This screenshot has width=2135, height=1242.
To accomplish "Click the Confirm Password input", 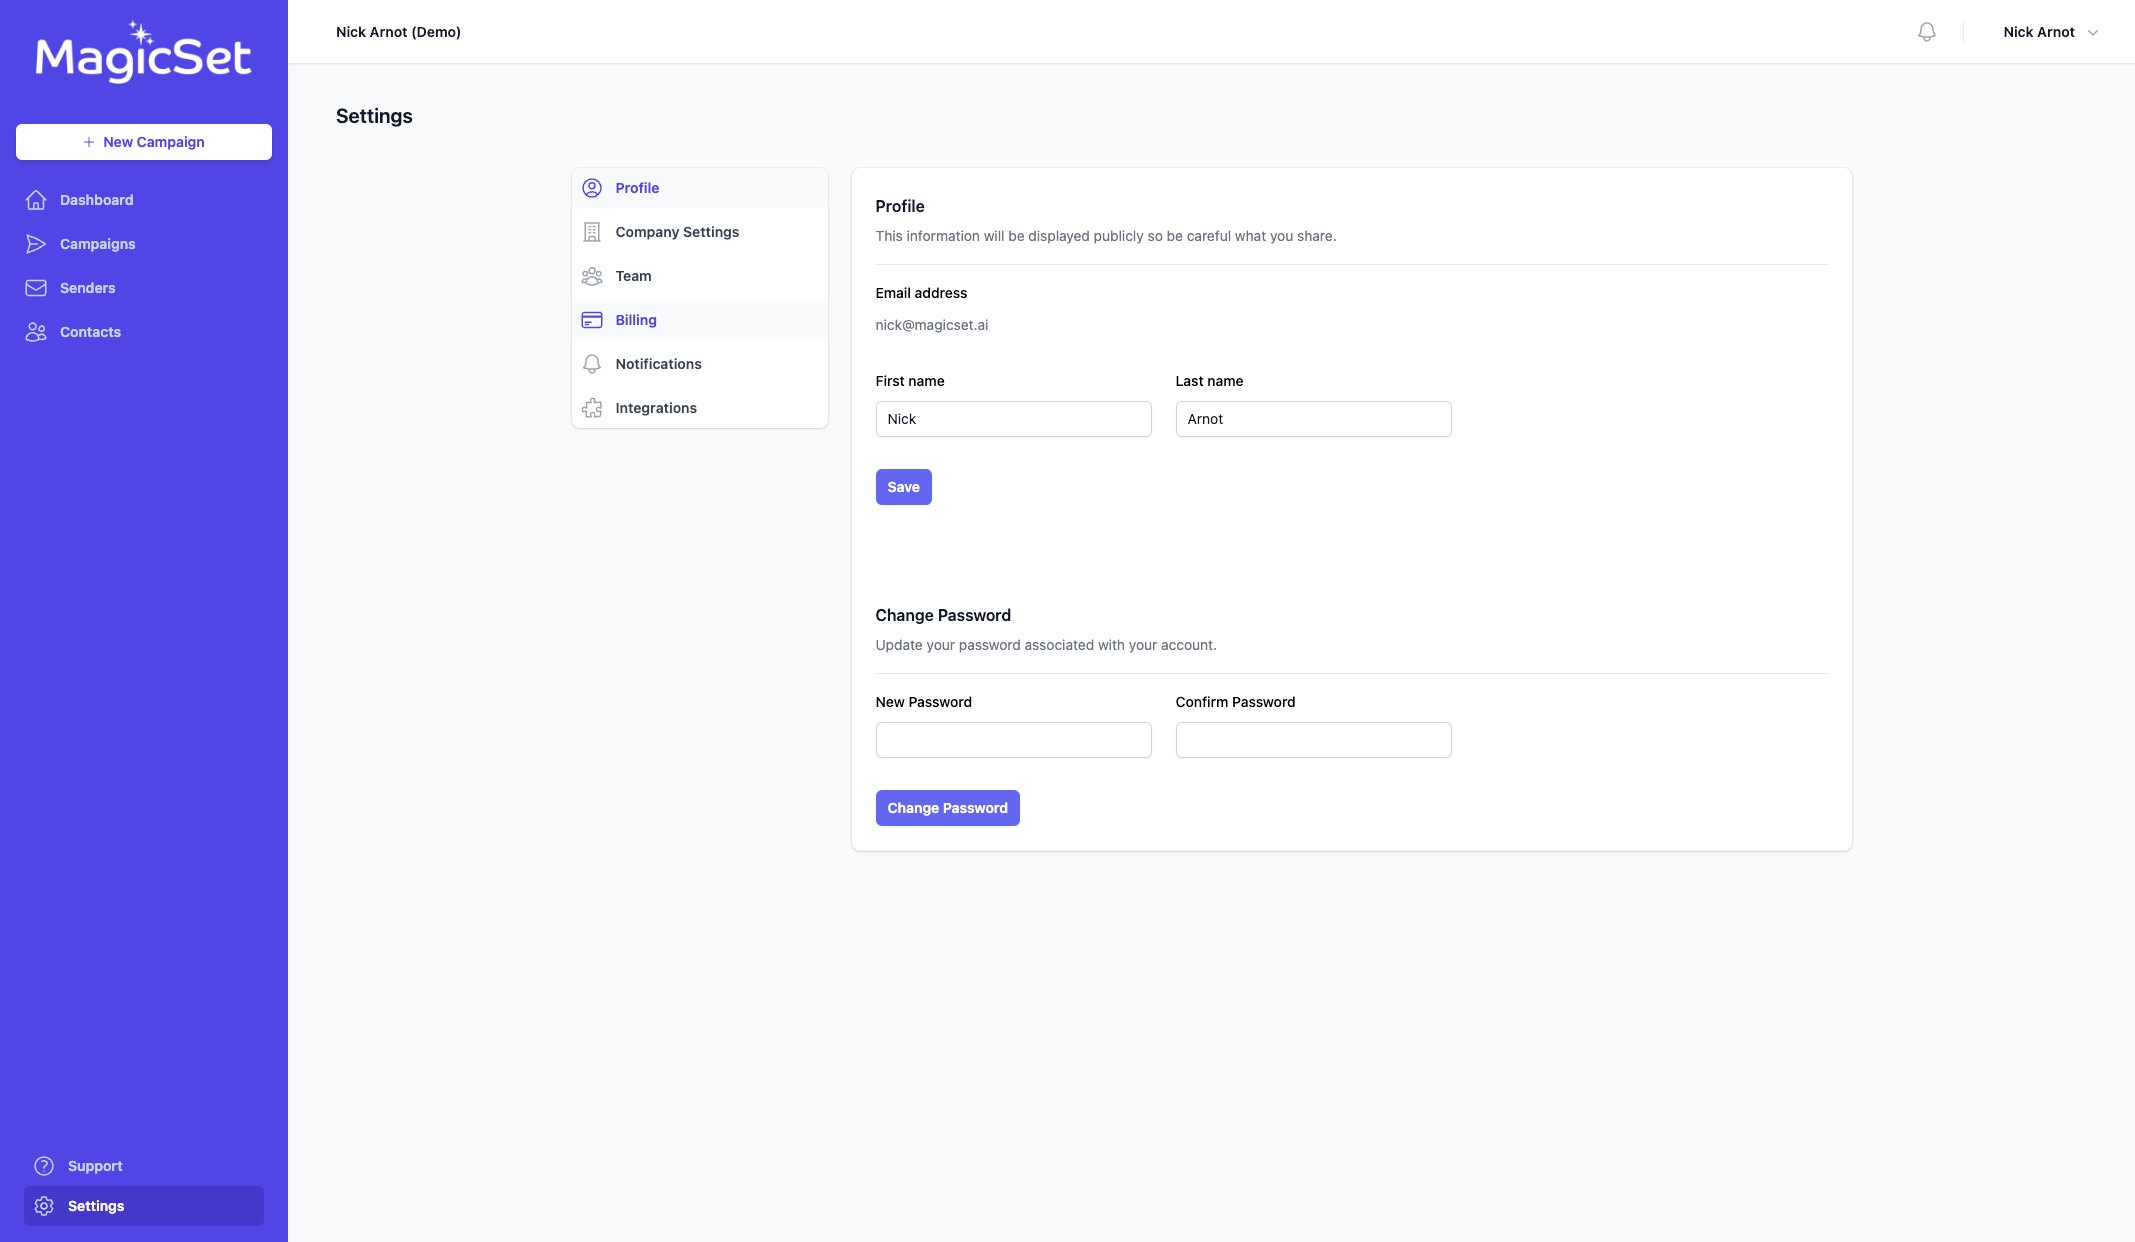I will (1313, 740).
